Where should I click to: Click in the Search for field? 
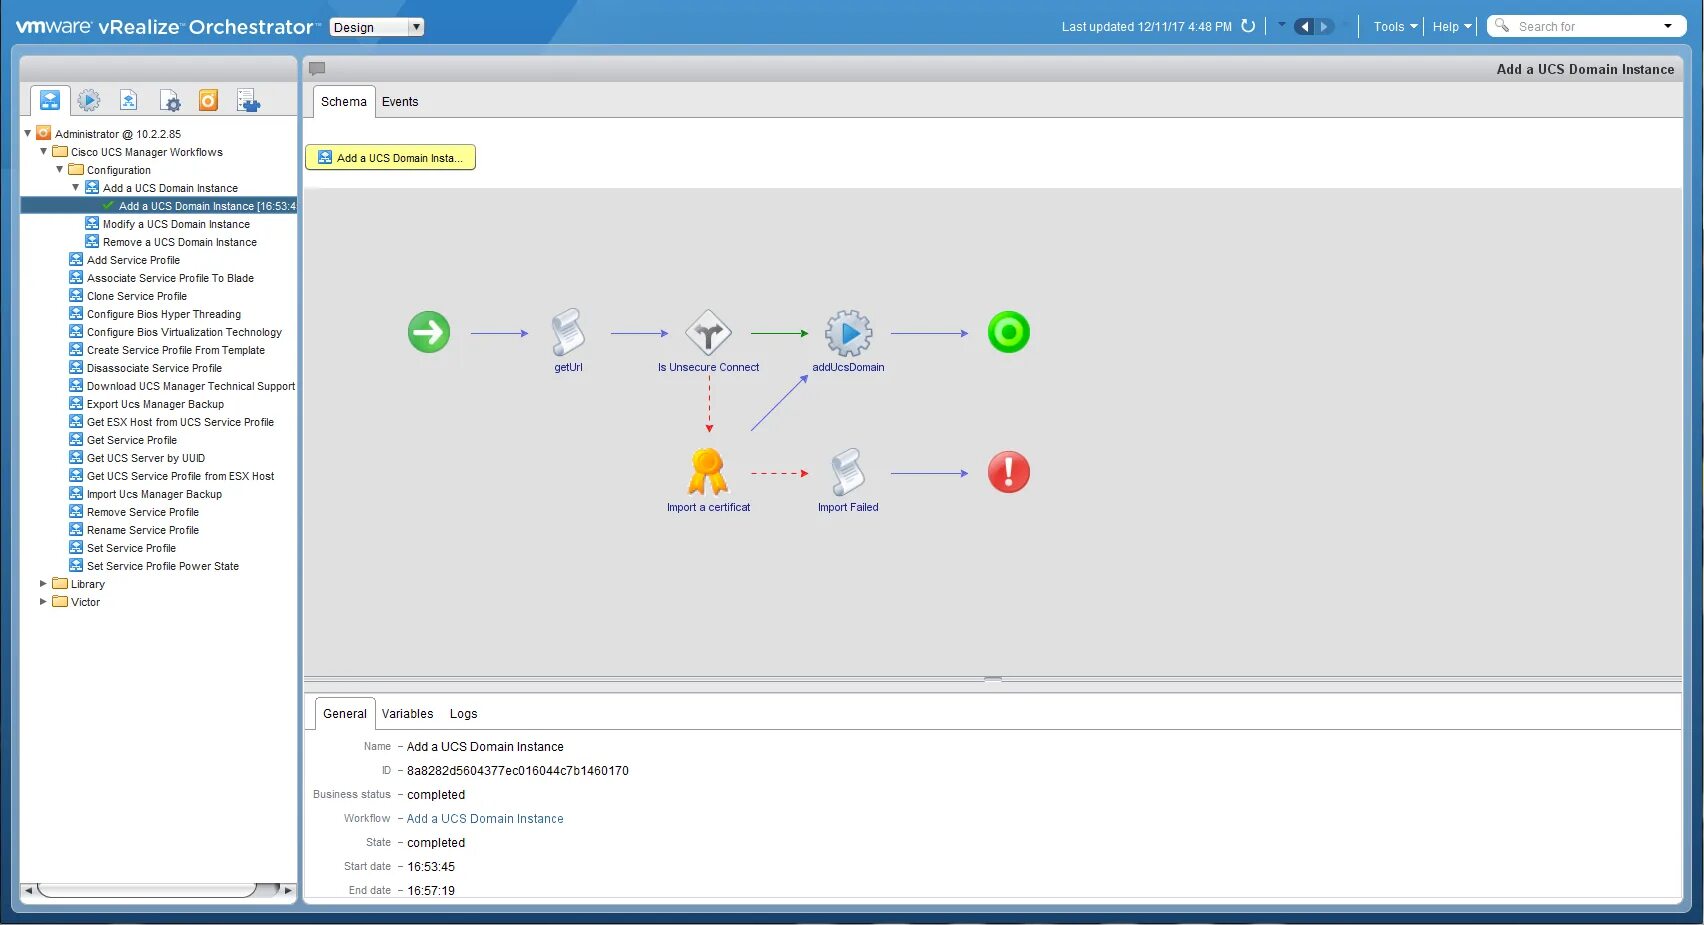[1585, 27]
